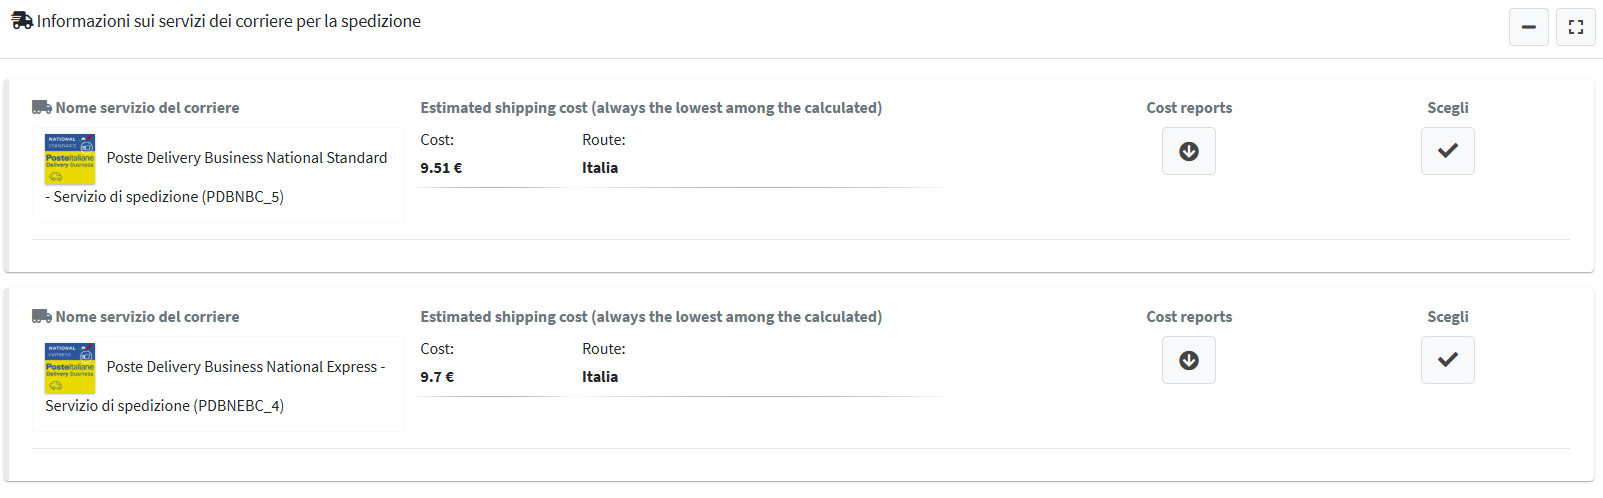Open cost report for National Standard service

(x=1189, y=151)
